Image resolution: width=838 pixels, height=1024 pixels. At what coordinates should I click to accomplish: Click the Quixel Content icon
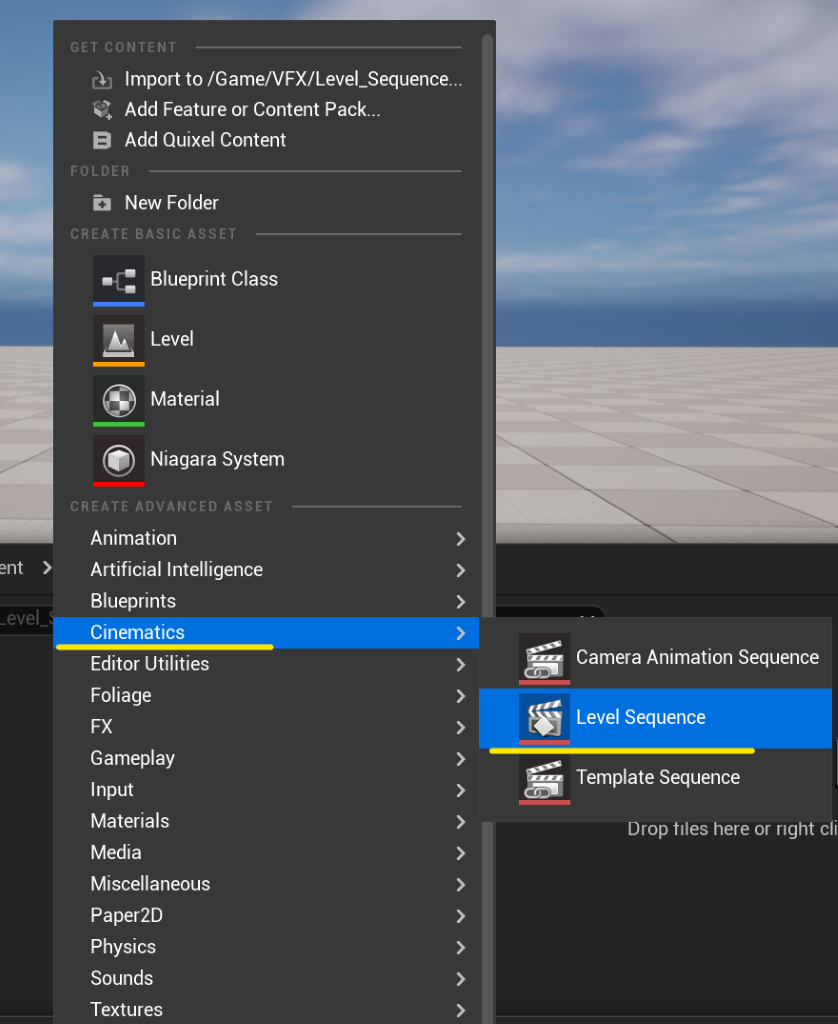click(x=102, y=140)
